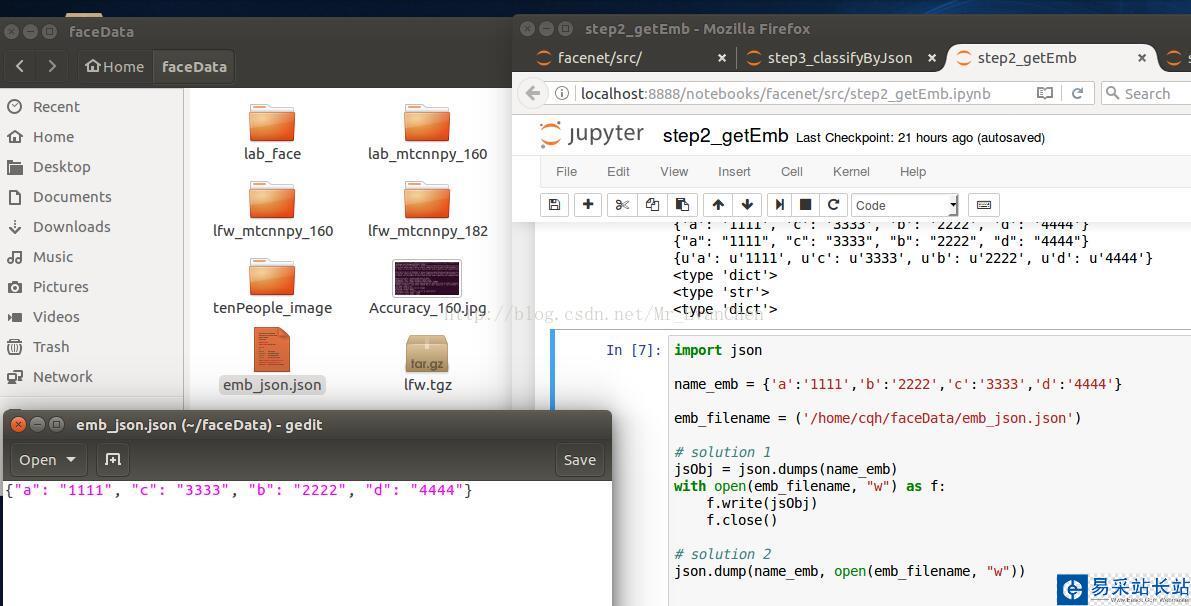1191x606 pixels.
Task: Click Firefox Search box
Action: (x=1147, y=93)
